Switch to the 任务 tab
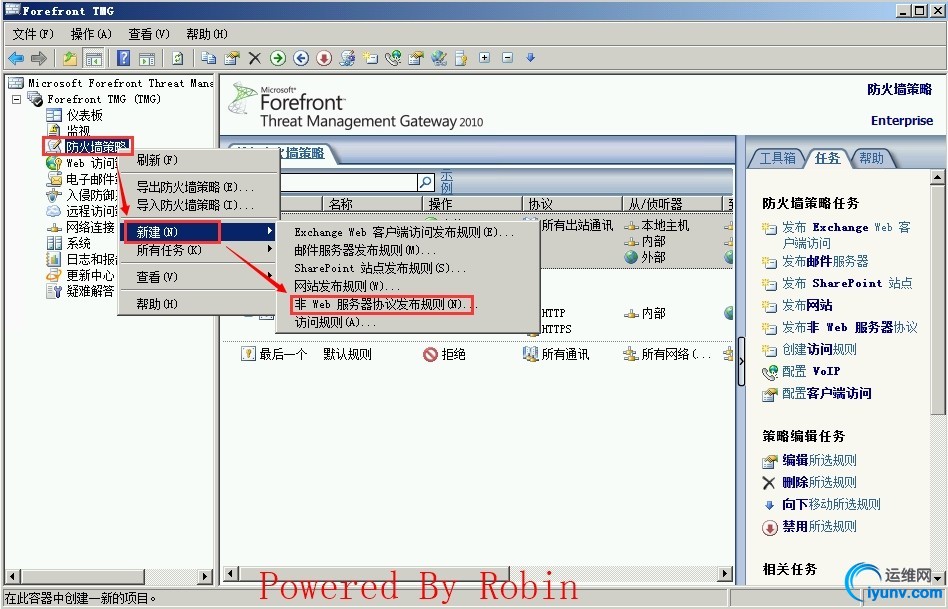The height and width of the screenshot is (609, 948). click(827, 158)
